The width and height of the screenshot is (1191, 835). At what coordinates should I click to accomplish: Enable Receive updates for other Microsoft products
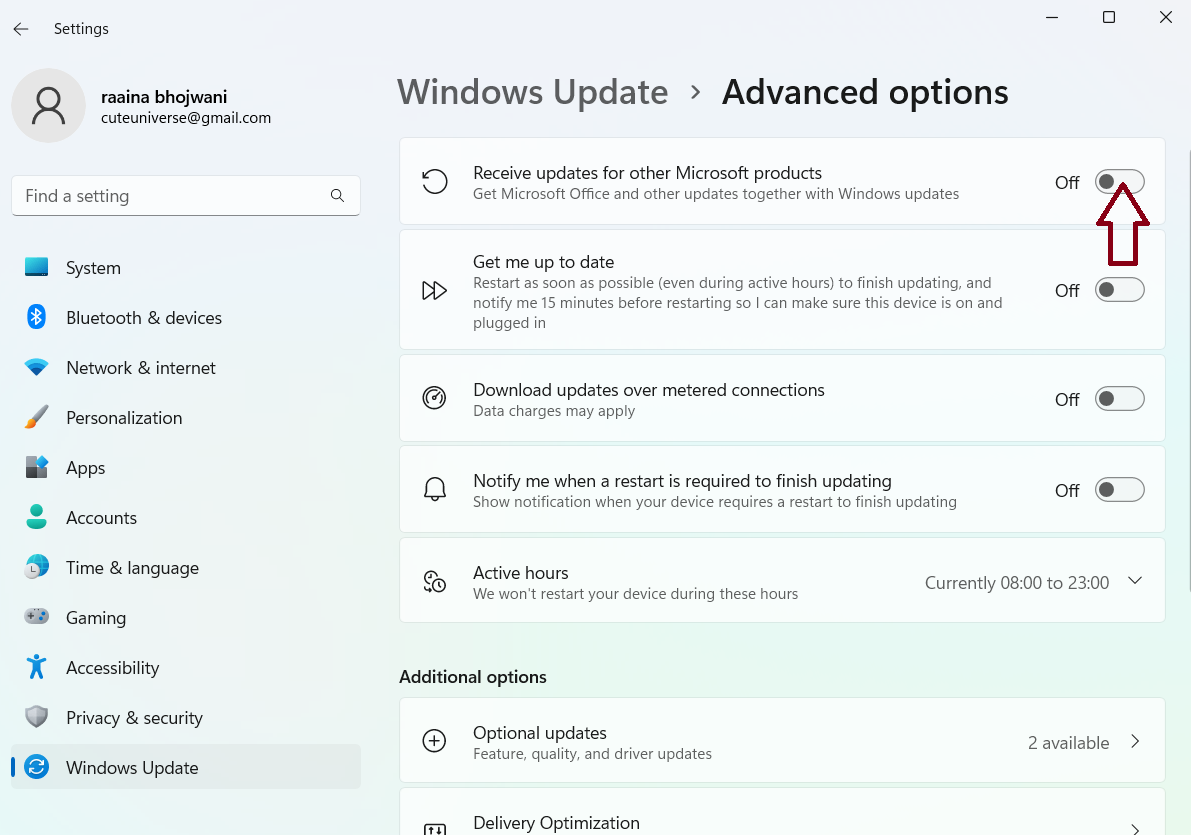coord(1119,182)
